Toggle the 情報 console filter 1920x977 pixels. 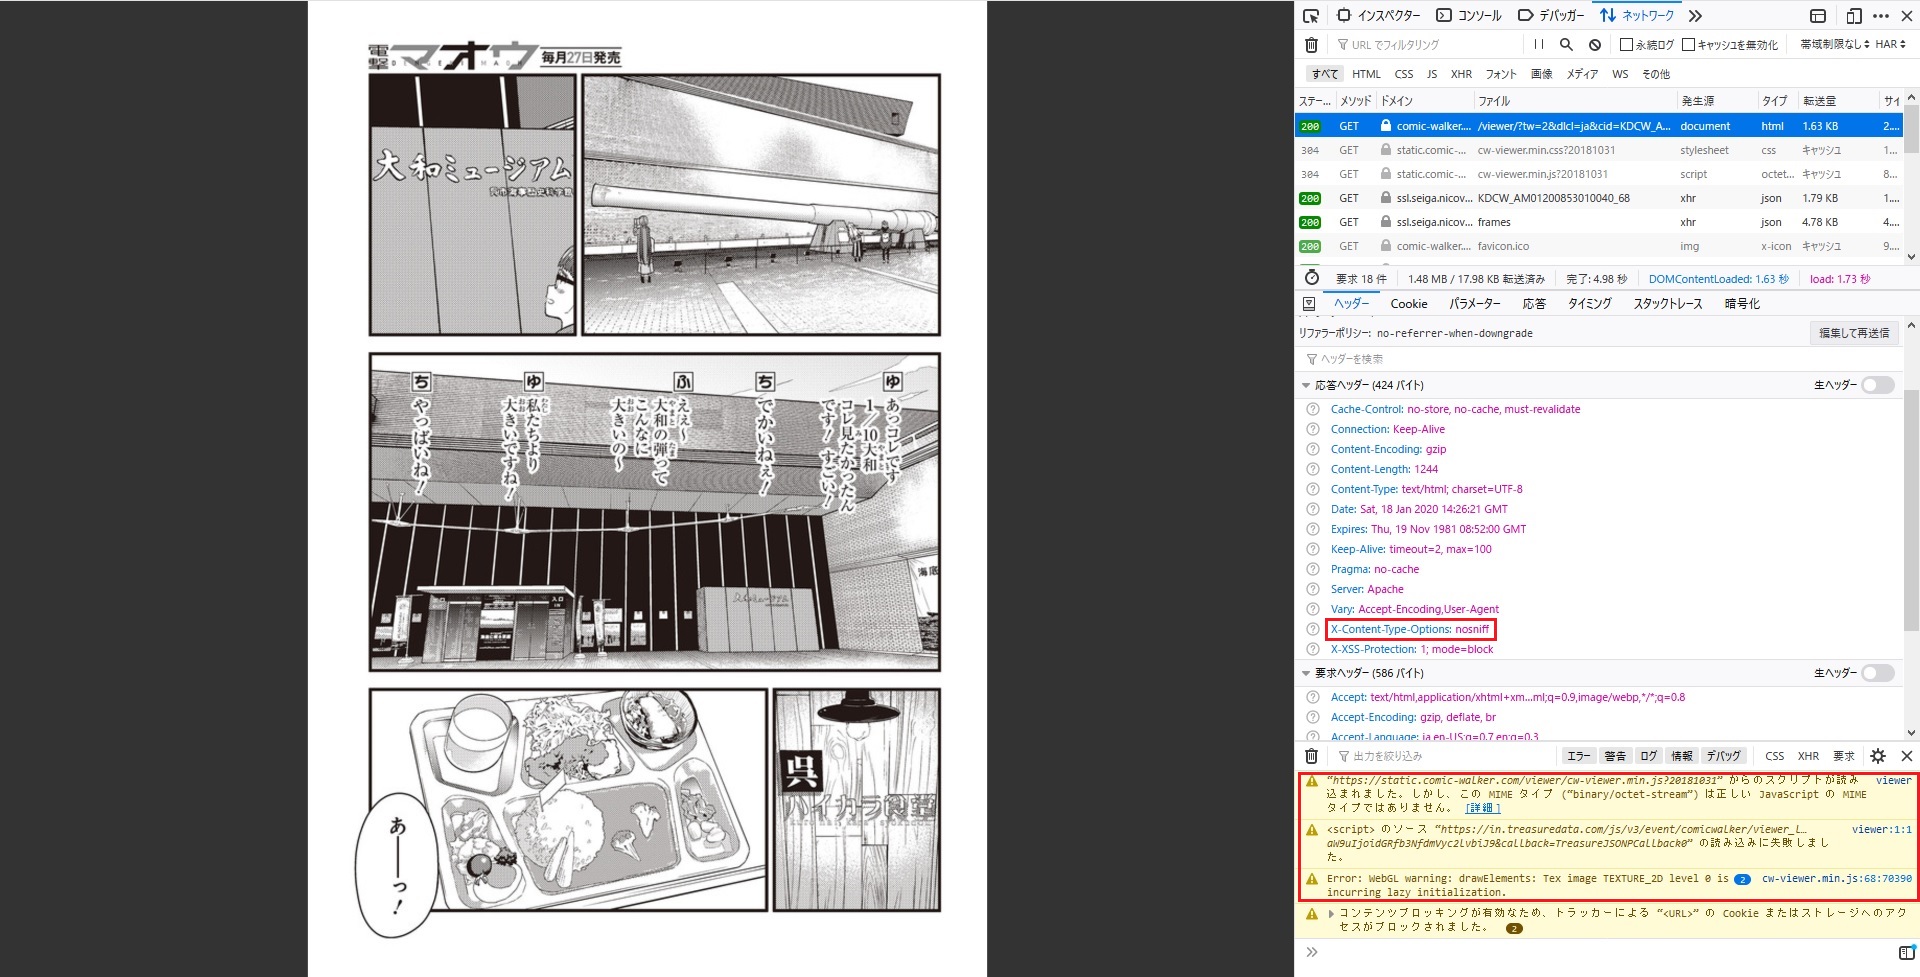point(1682,756)
